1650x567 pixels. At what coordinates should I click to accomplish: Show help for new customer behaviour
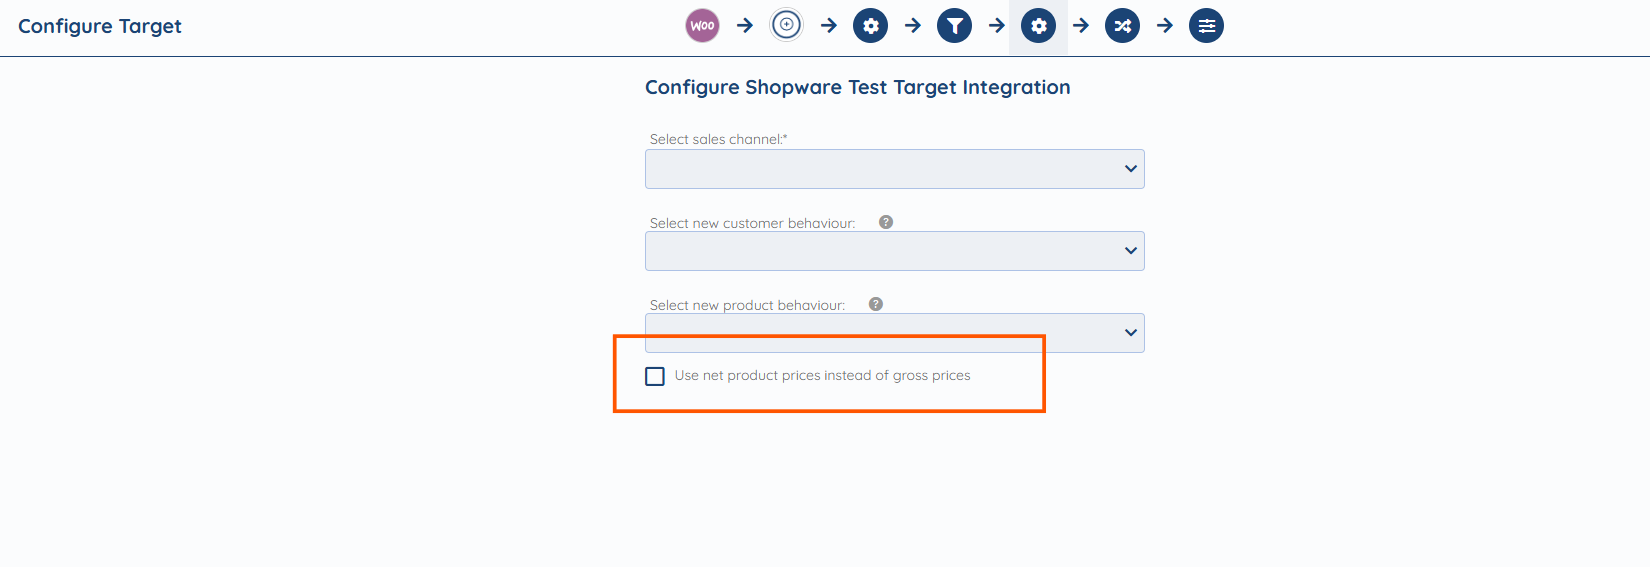tap(886, 222)
